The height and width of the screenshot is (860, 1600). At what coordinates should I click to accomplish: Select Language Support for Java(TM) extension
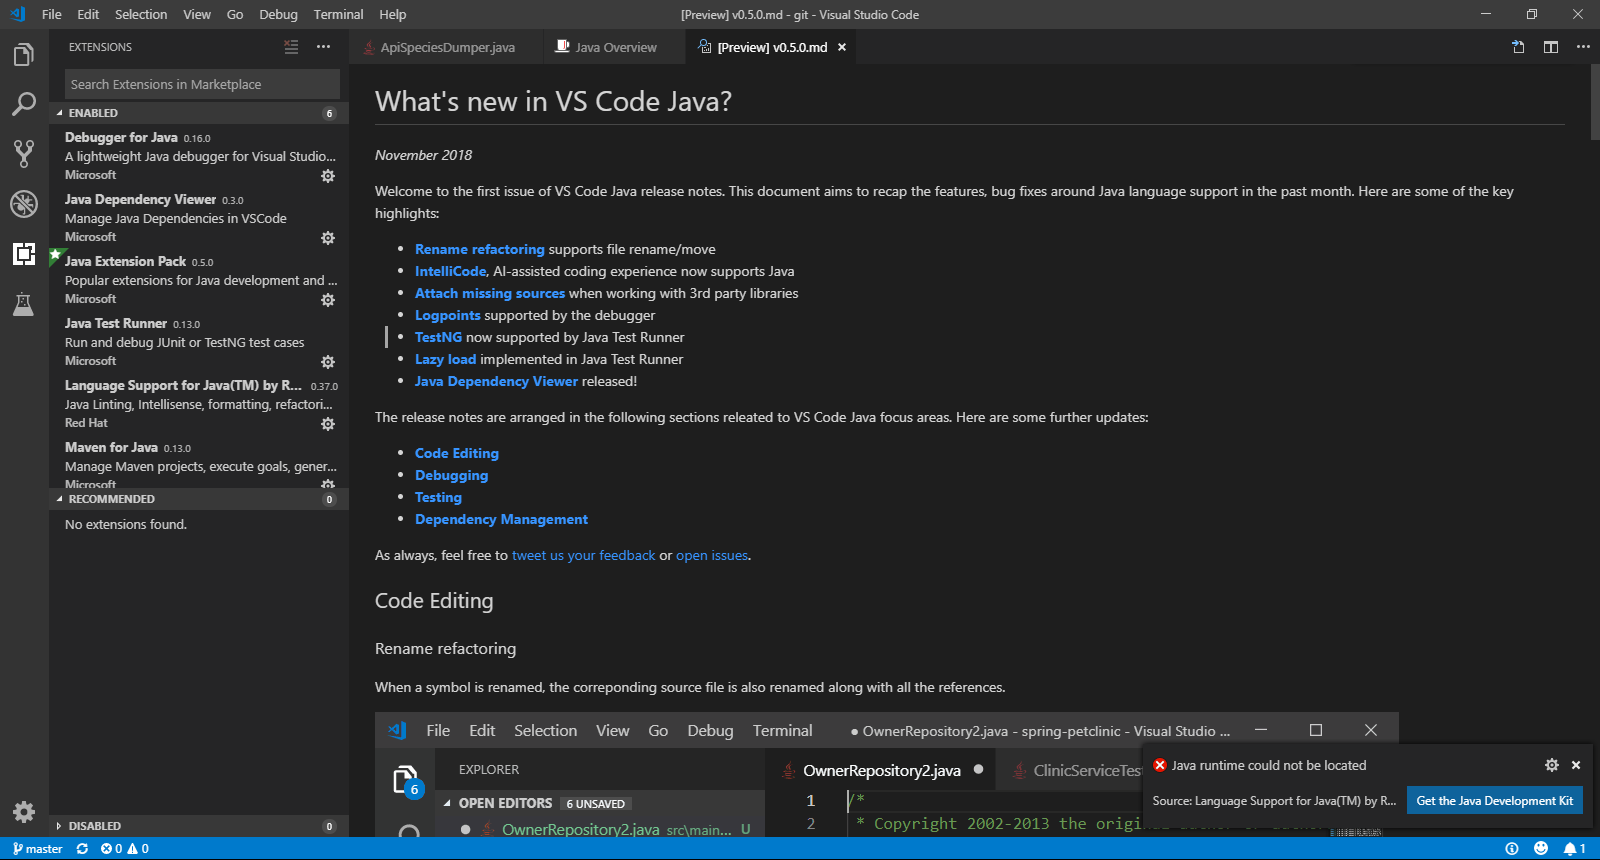199,403
